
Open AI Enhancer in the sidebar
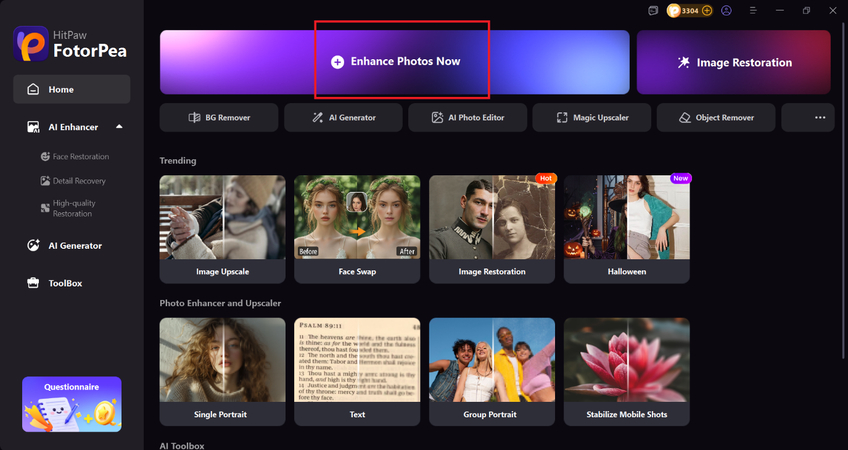point(71,127)
